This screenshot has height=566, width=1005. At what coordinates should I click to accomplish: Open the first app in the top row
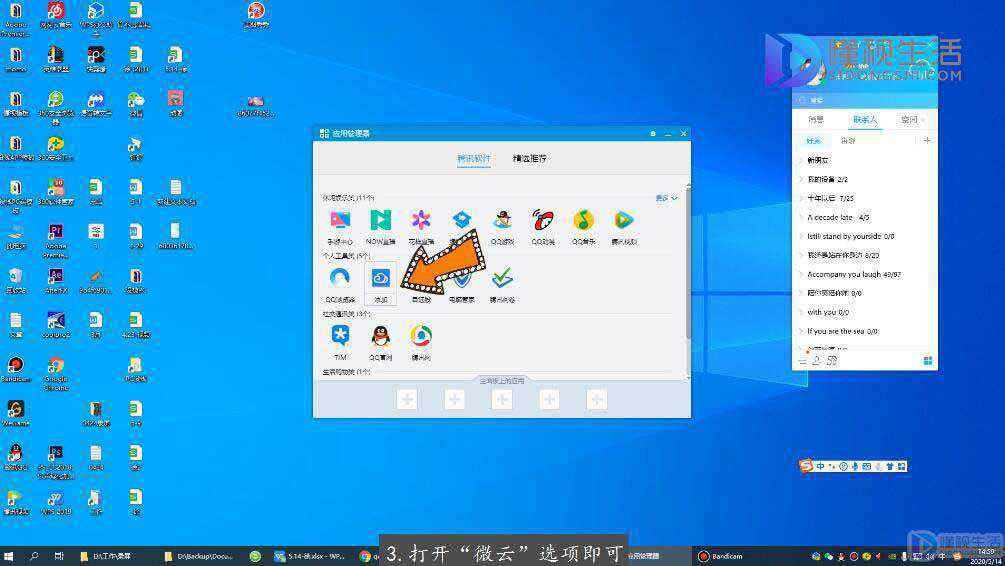pos(340,221)
